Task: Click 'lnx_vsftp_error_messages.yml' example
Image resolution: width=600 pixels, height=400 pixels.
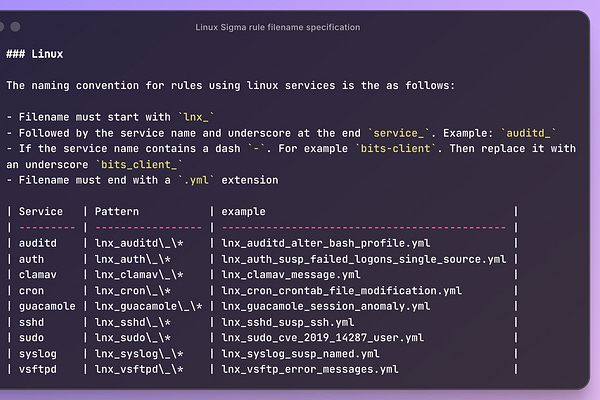Action: pyautogui.click(x=310, y=369)
